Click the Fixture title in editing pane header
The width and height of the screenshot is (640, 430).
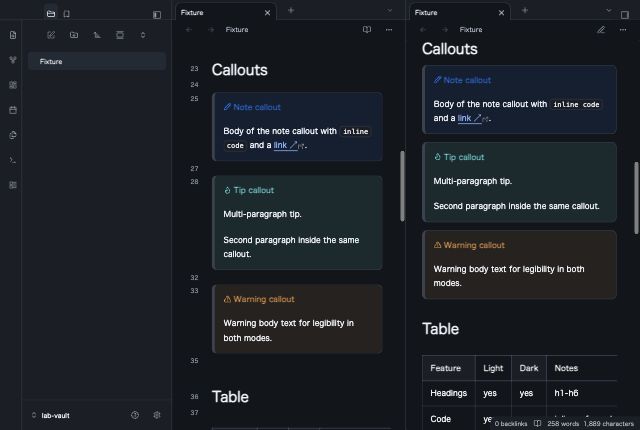(x=237, y=29)
